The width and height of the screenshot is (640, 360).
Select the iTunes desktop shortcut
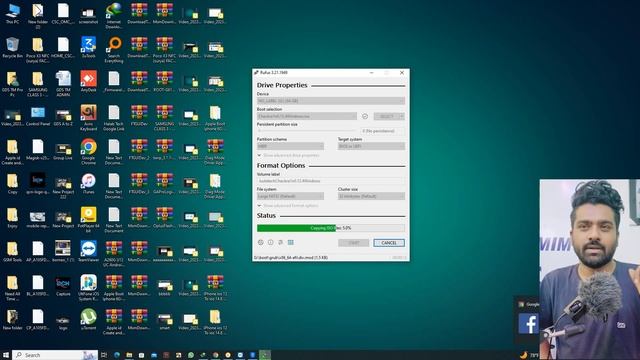pos(88,183)
